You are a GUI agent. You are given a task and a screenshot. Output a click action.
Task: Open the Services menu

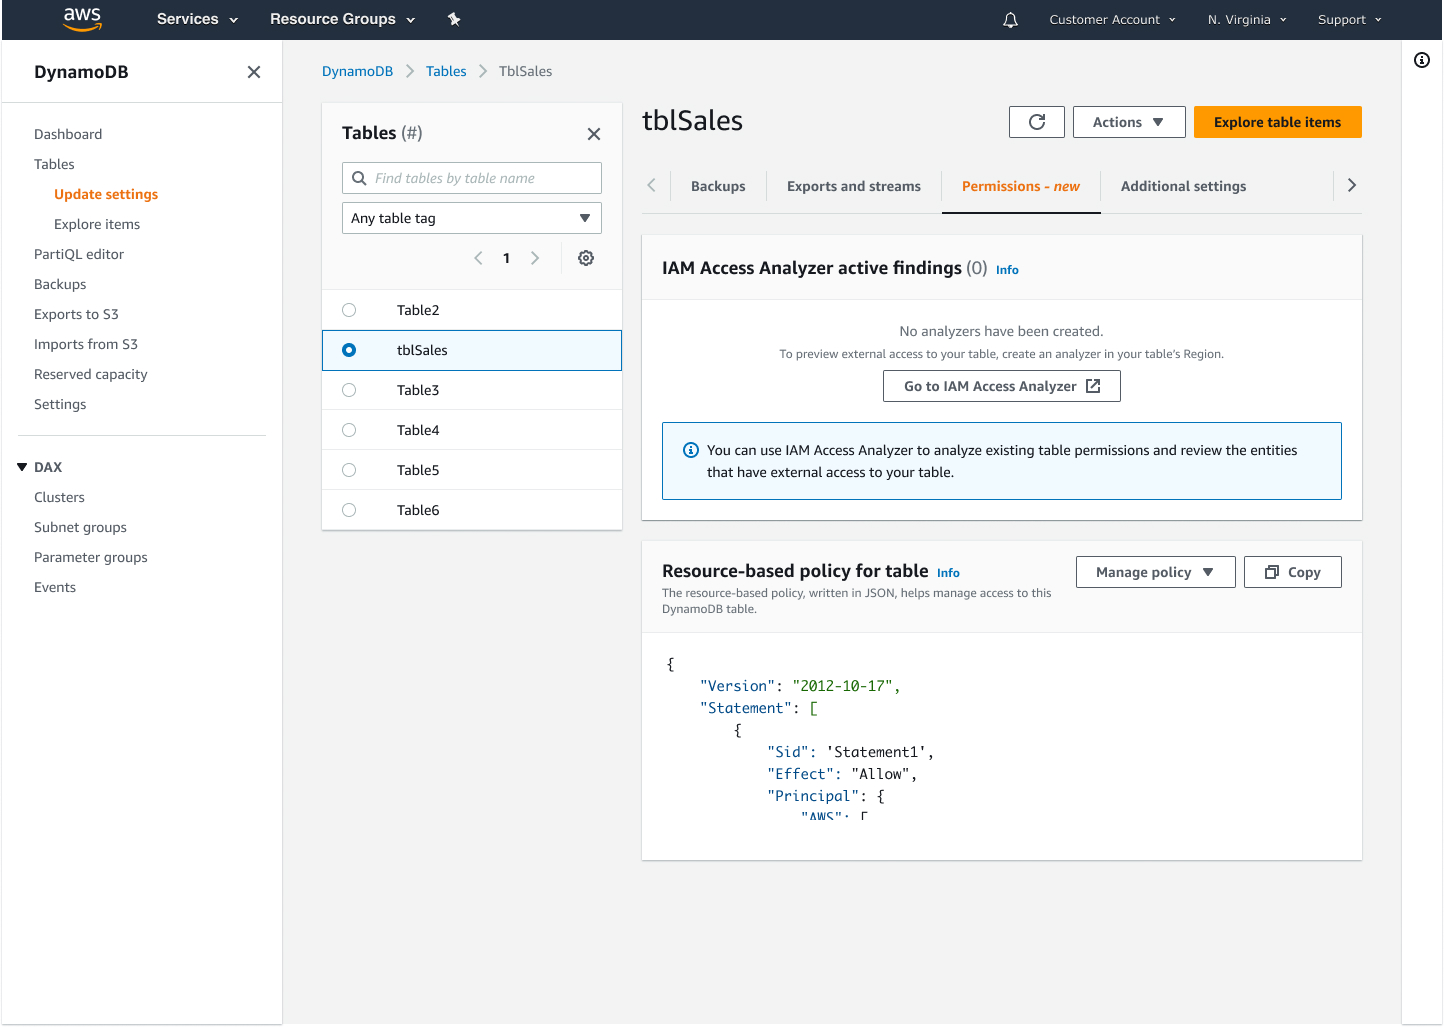coord(196,19)
